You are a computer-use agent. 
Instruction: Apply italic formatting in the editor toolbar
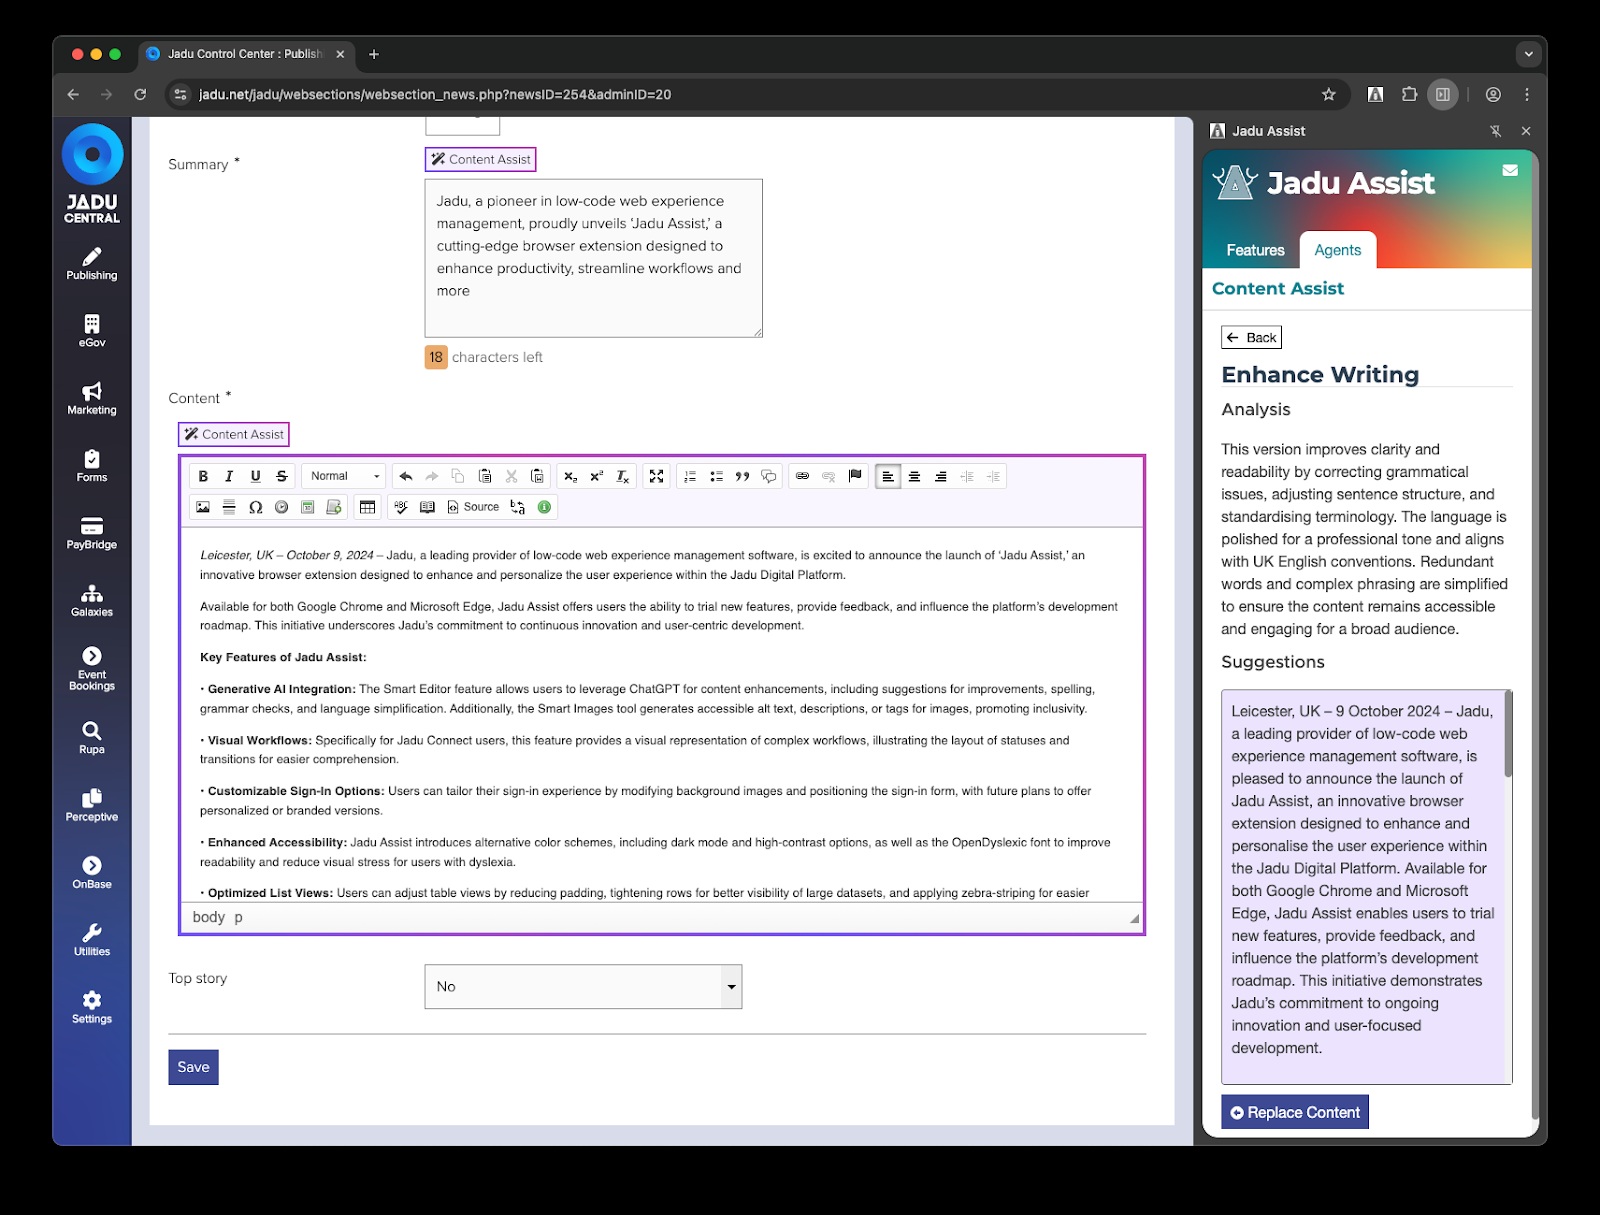[229, 476]
